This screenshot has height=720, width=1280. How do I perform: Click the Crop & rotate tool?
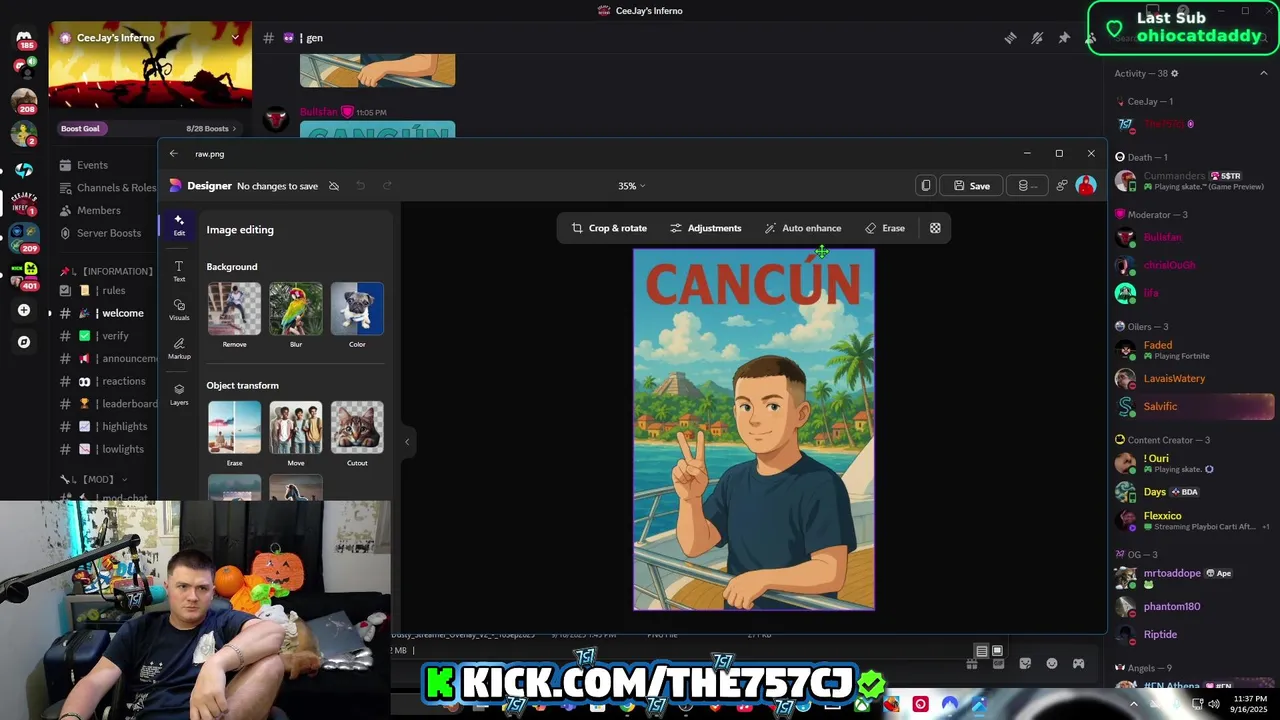[609, 228]
